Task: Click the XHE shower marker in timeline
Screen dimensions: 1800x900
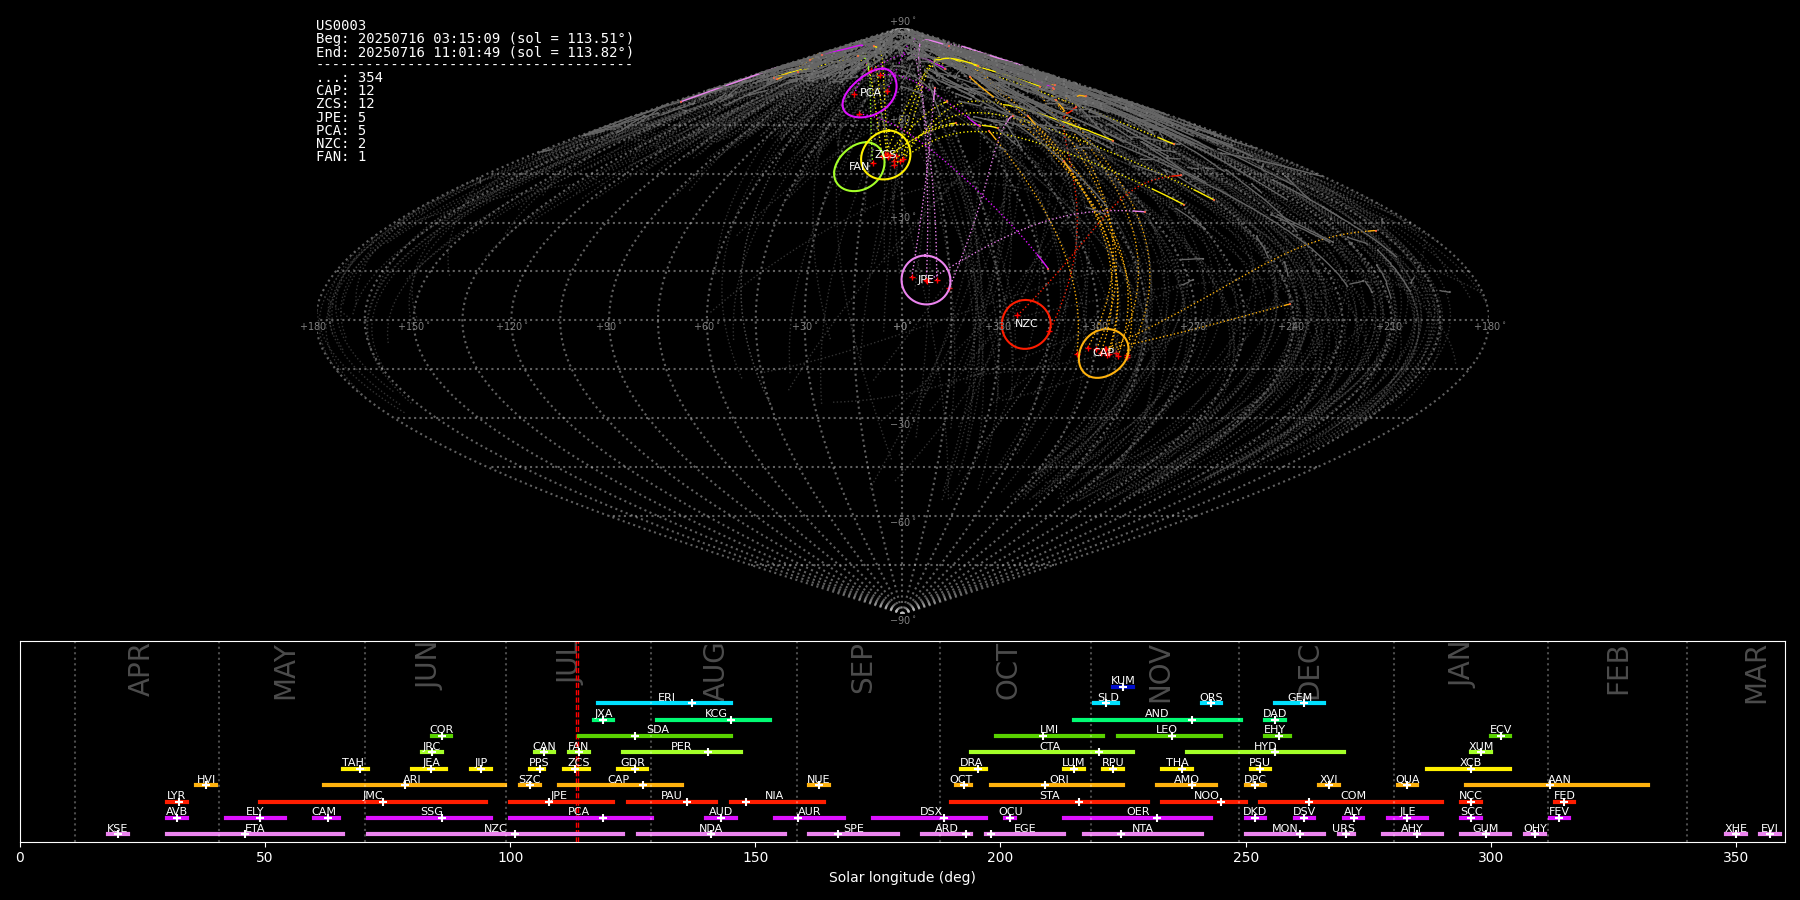Action: click(x=1736, y=834)
